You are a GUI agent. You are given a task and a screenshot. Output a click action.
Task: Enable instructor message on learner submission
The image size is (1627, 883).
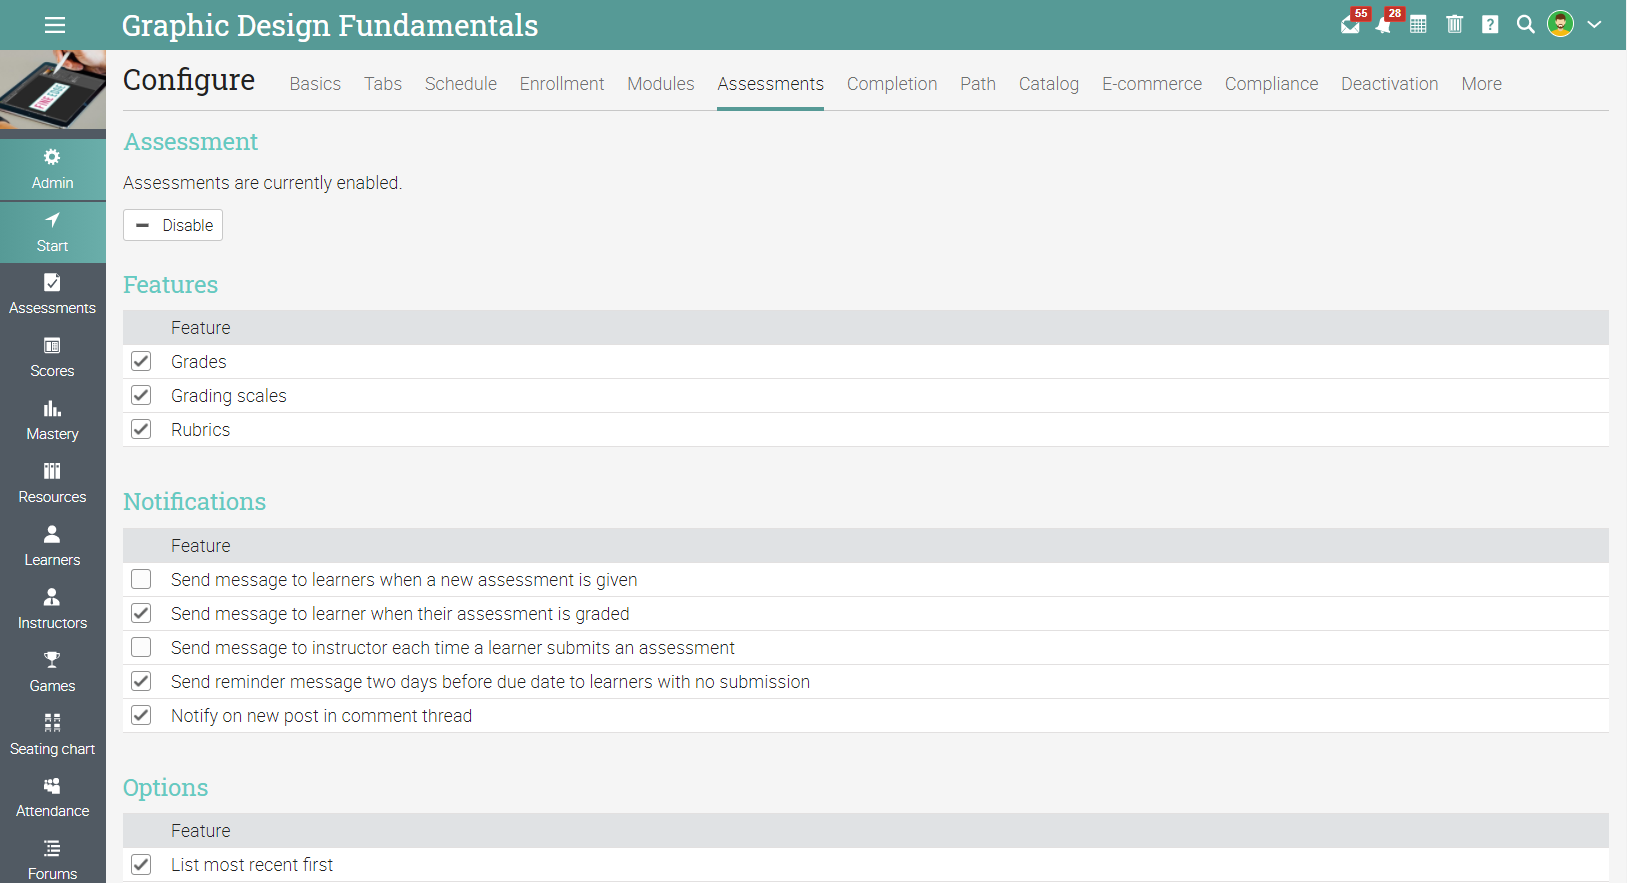point(141,648)
